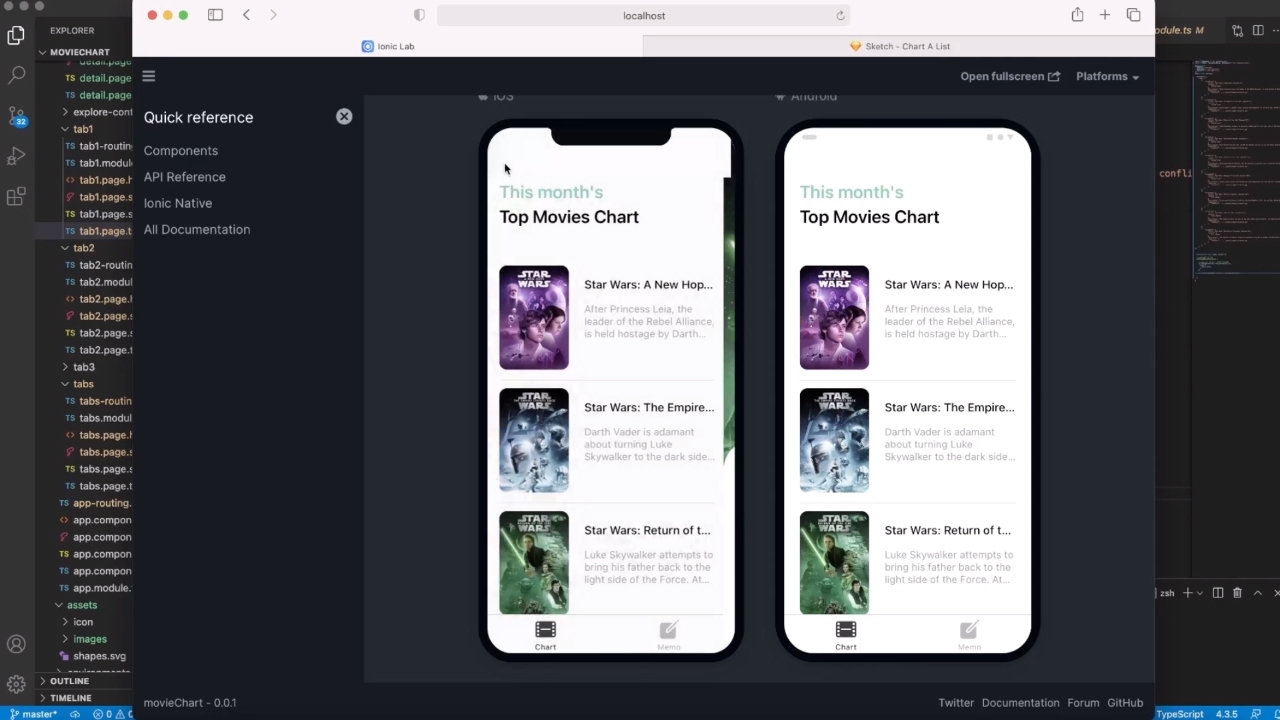
Task: Show Safari tab overview
Action: [x=1133, y=15]
